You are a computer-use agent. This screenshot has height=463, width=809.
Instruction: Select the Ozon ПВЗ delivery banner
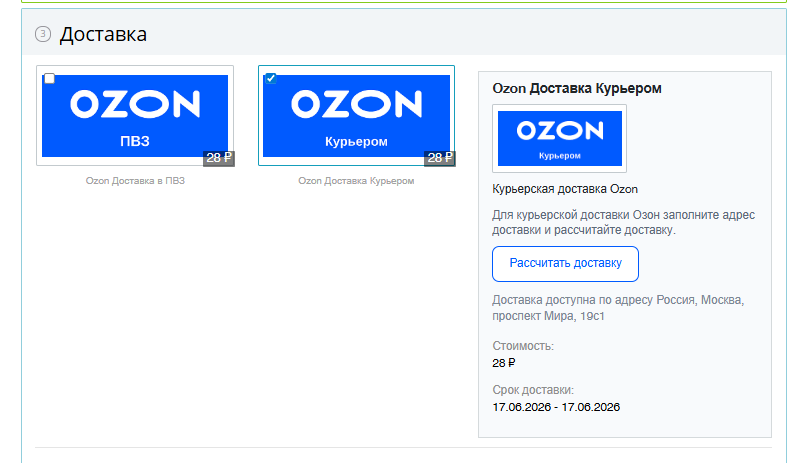point(135,116)
